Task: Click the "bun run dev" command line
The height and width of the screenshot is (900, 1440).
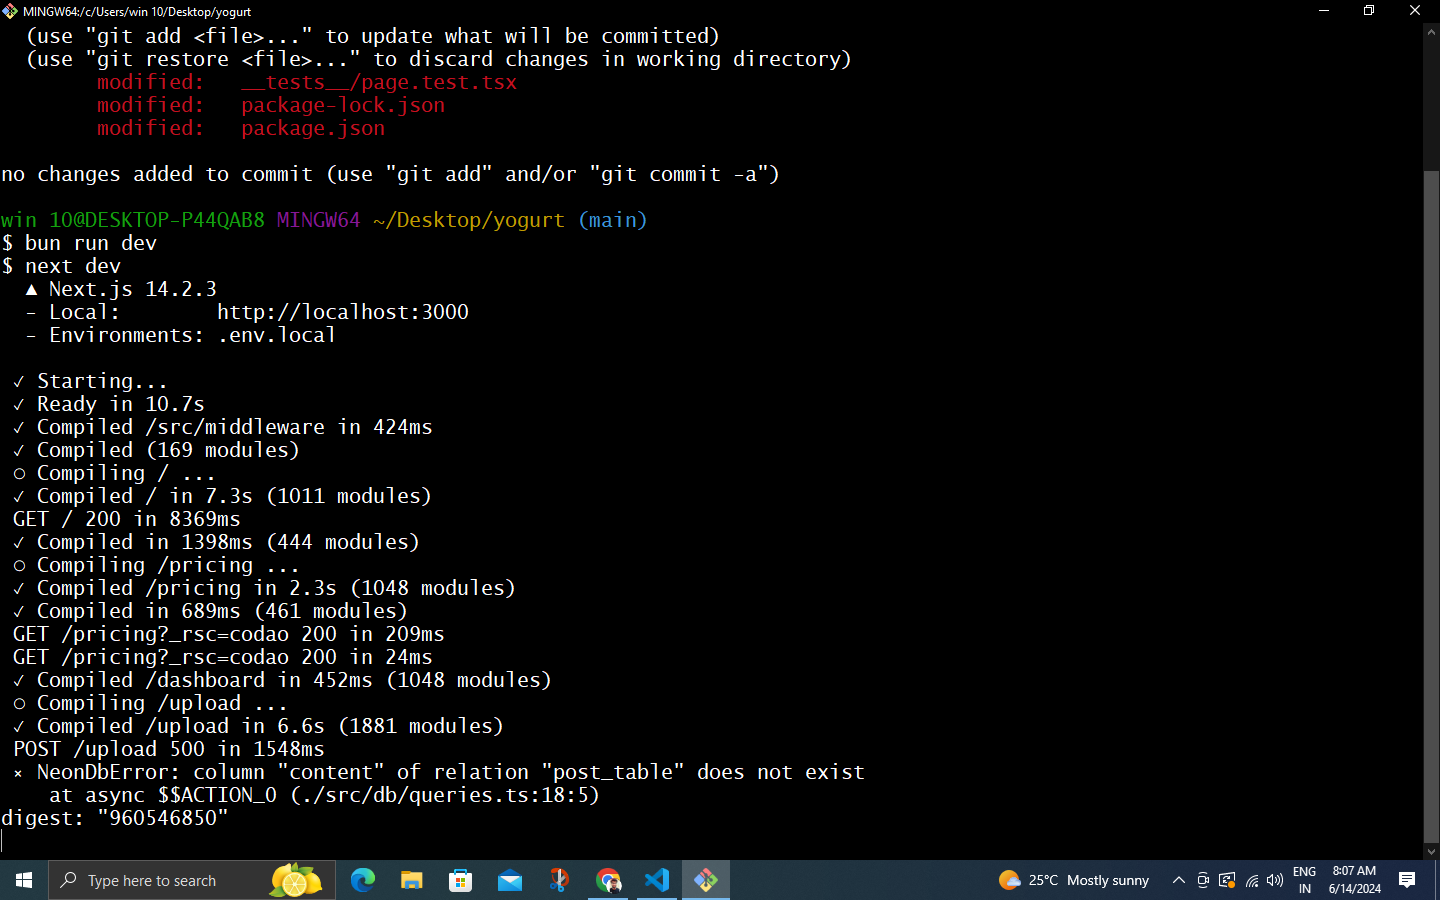Action: click(79, 243)
